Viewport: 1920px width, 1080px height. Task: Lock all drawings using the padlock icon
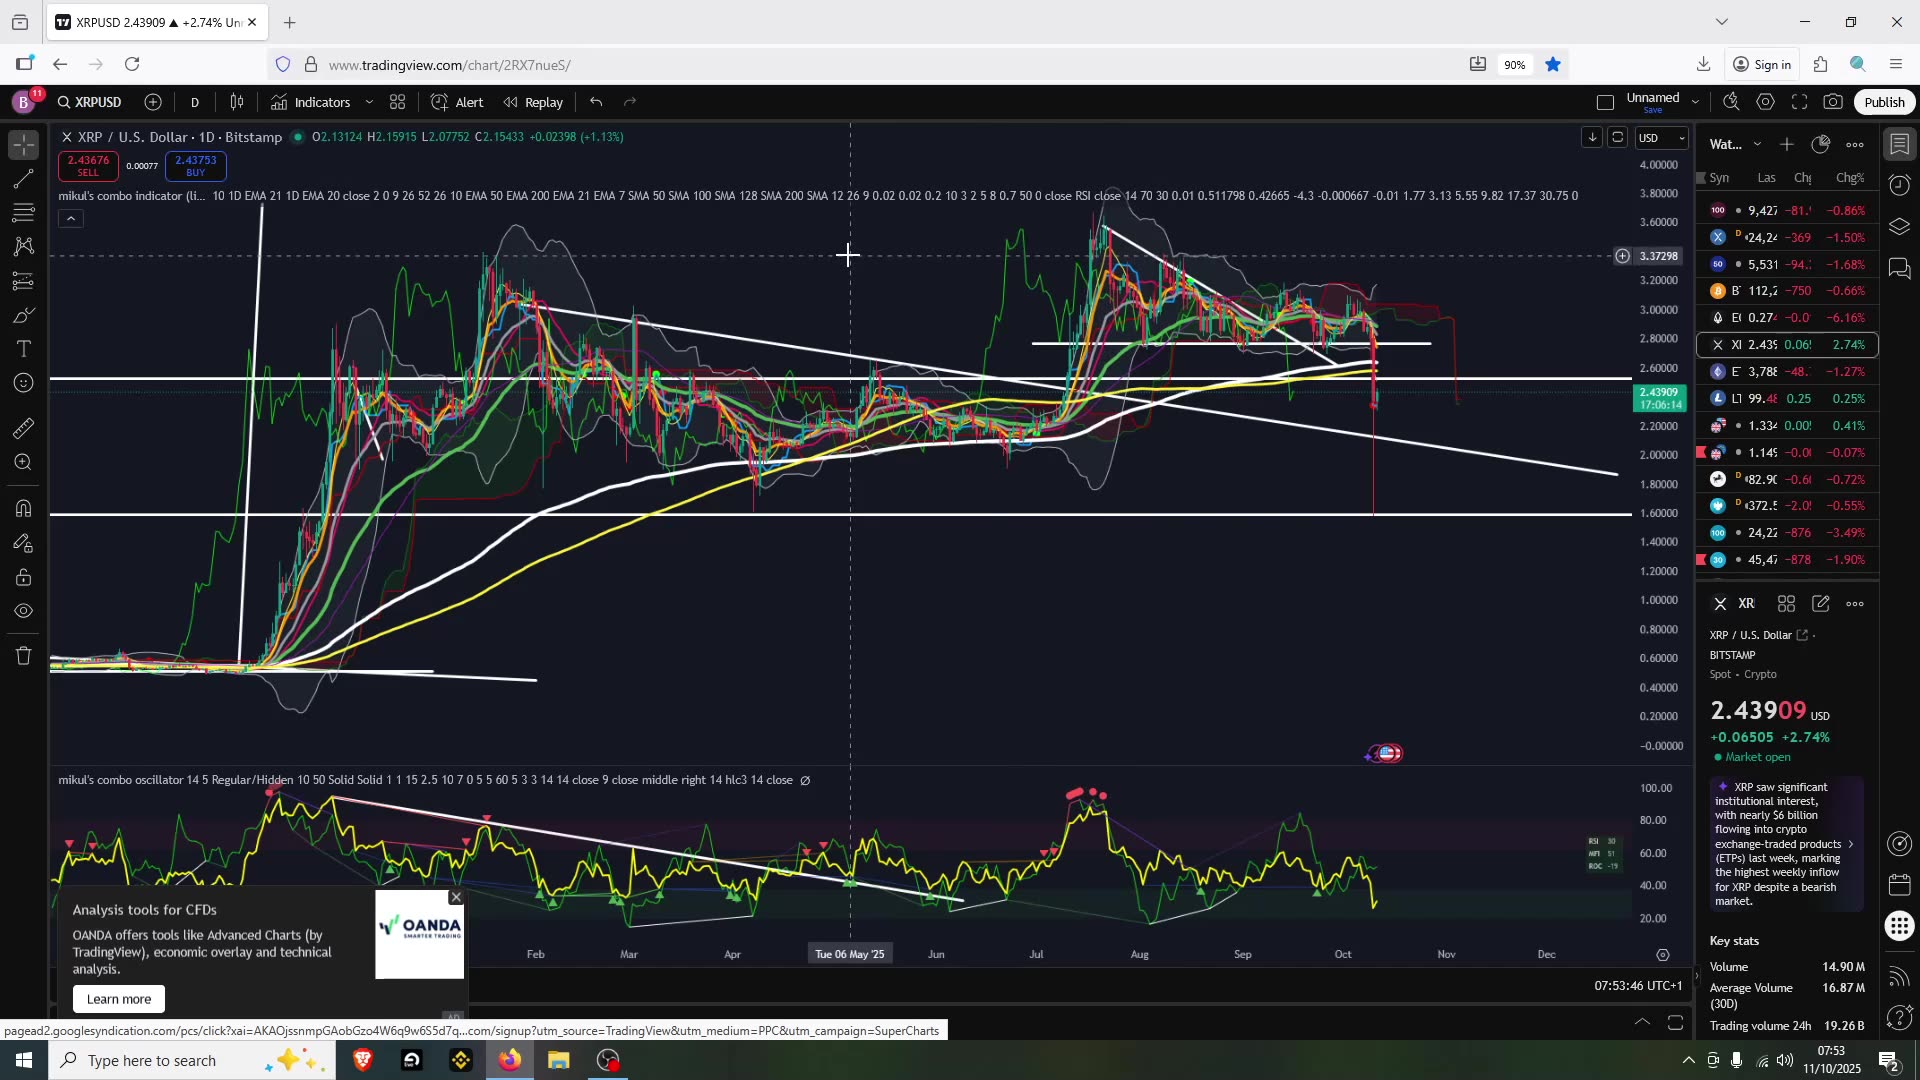[23, 577]
